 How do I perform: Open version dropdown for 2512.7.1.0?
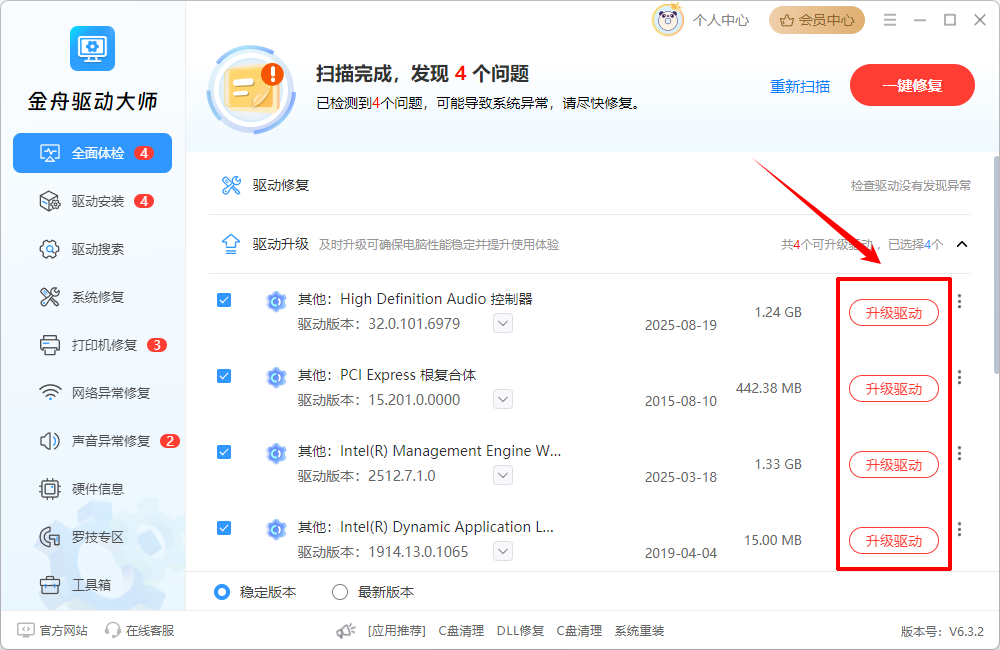tap(503, 475)
